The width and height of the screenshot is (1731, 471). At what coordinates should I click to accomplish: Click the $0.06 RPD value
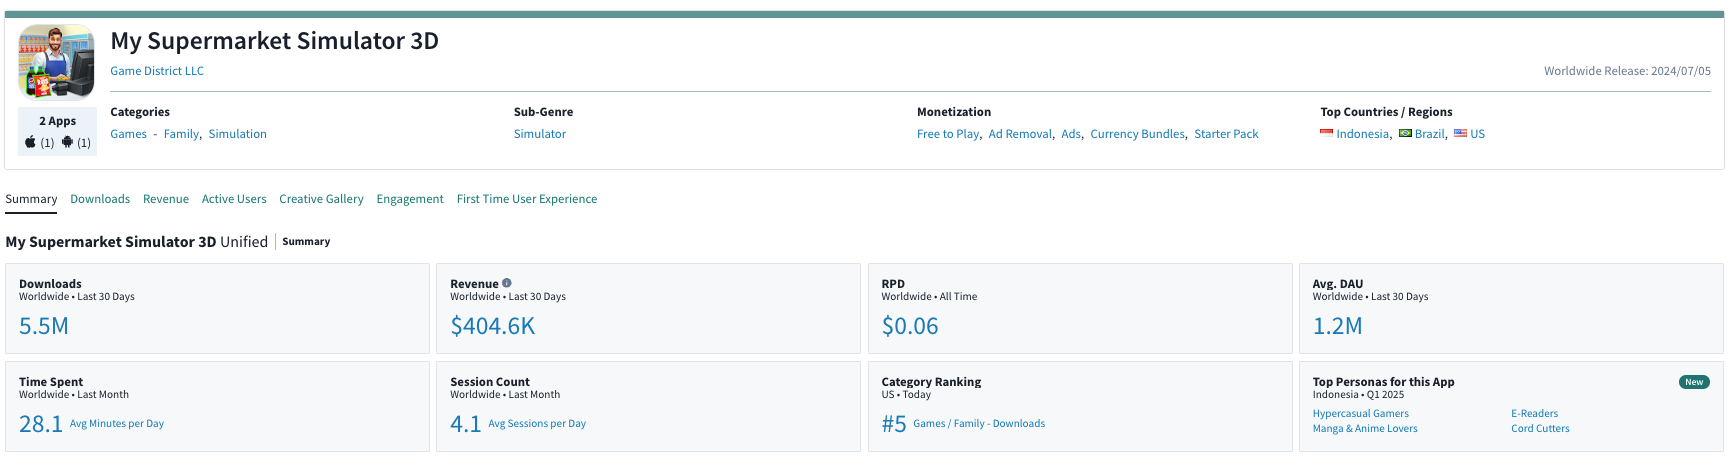tap(910, 326)
